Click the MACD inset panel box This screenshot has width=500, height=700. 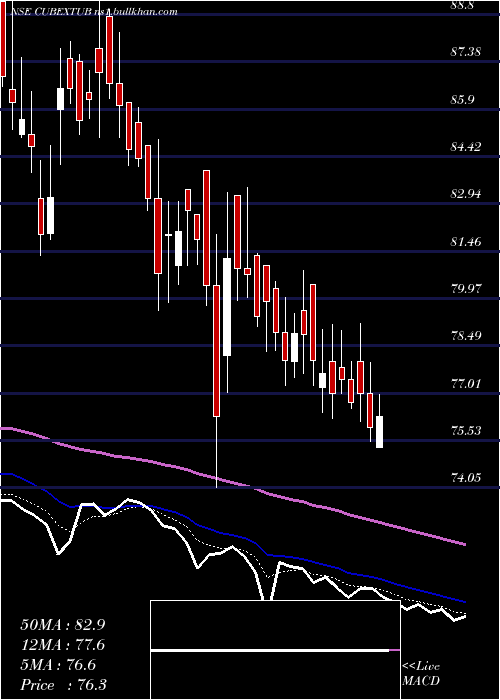point(275,650)
